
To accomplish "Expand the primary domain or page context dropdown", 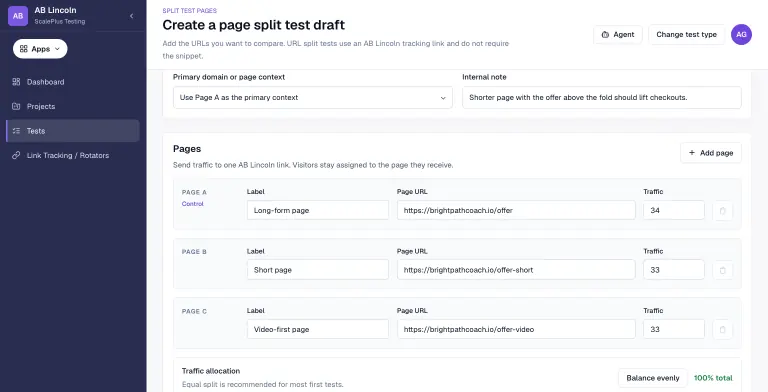I will pyautogui.click(x=312, y=98).
